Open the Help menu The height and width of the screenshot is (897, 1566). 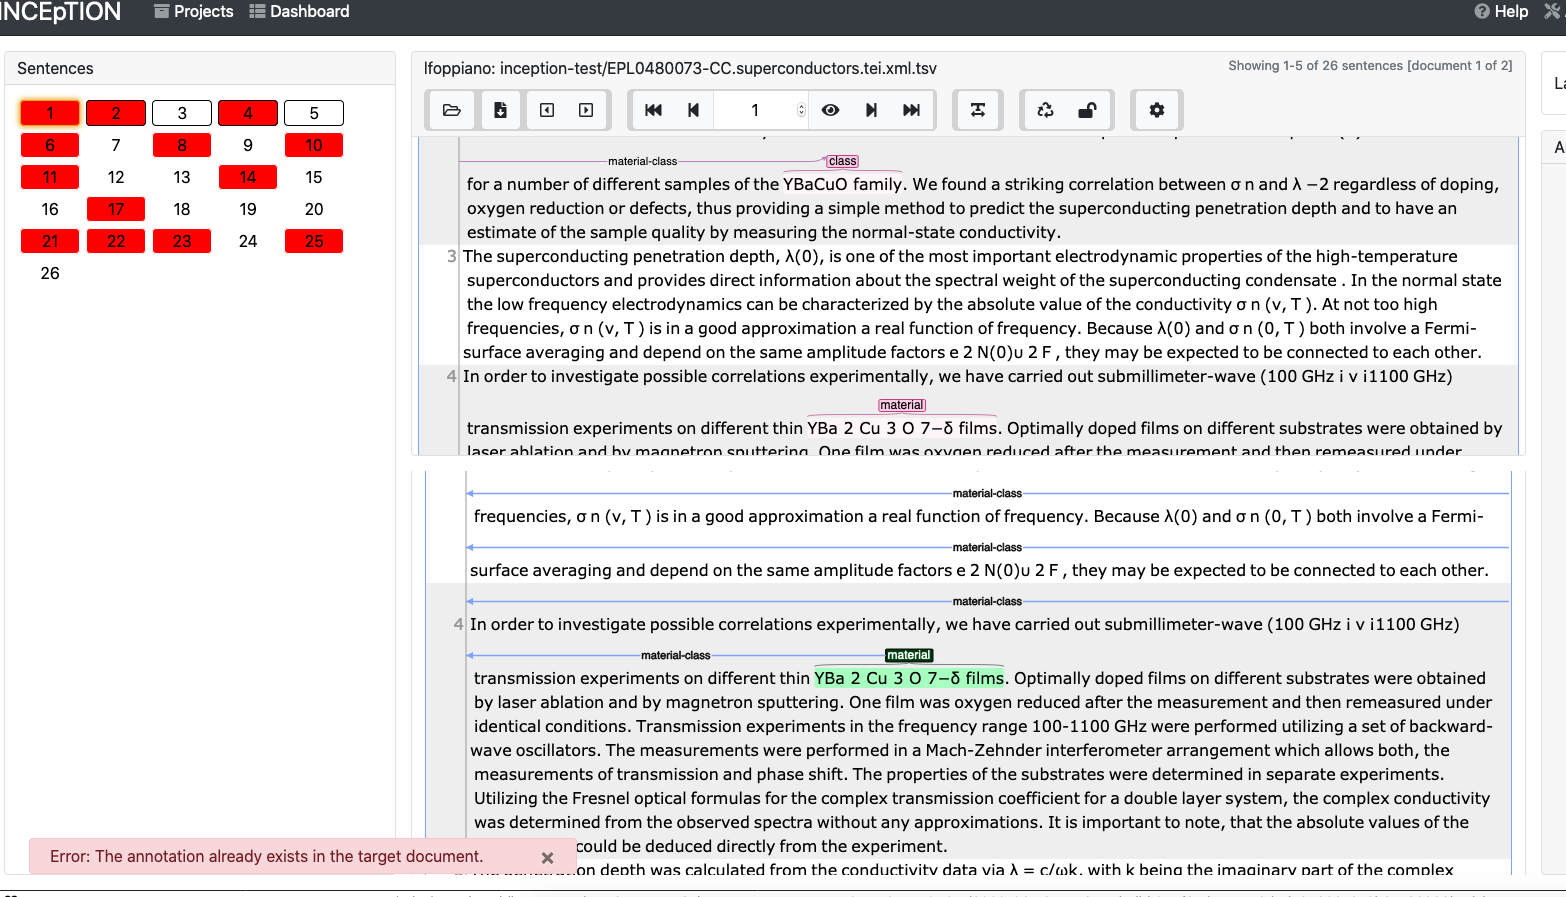click(x=1501, y=11)
